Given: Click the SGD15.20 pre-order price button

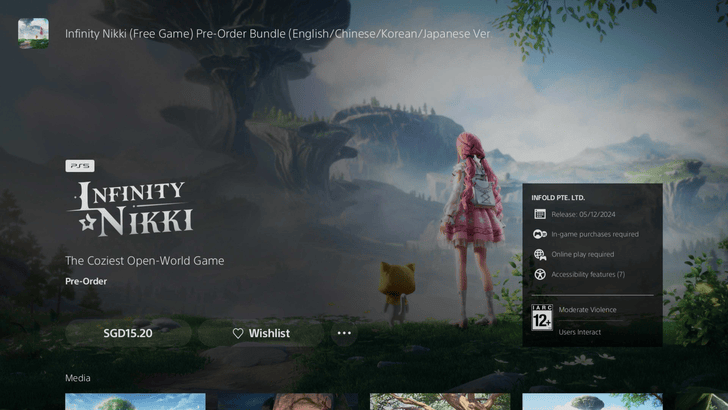Looking at the screenshot, I should 128,333.
